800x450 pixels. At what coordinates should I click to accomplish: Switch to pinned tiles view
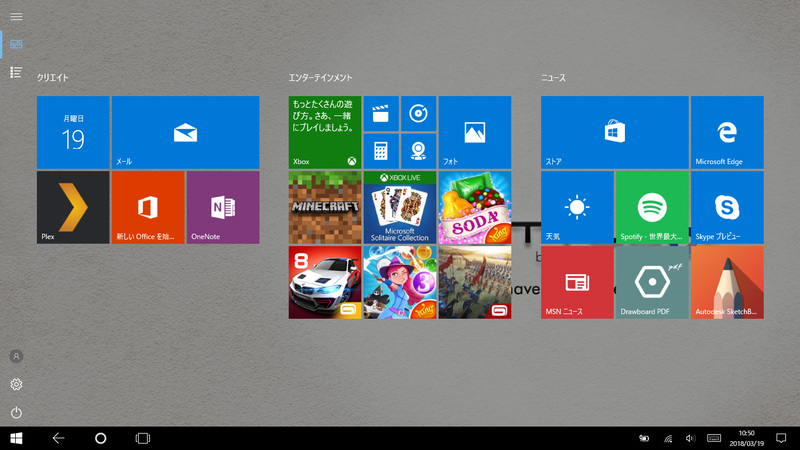click(x=16, y=44)
